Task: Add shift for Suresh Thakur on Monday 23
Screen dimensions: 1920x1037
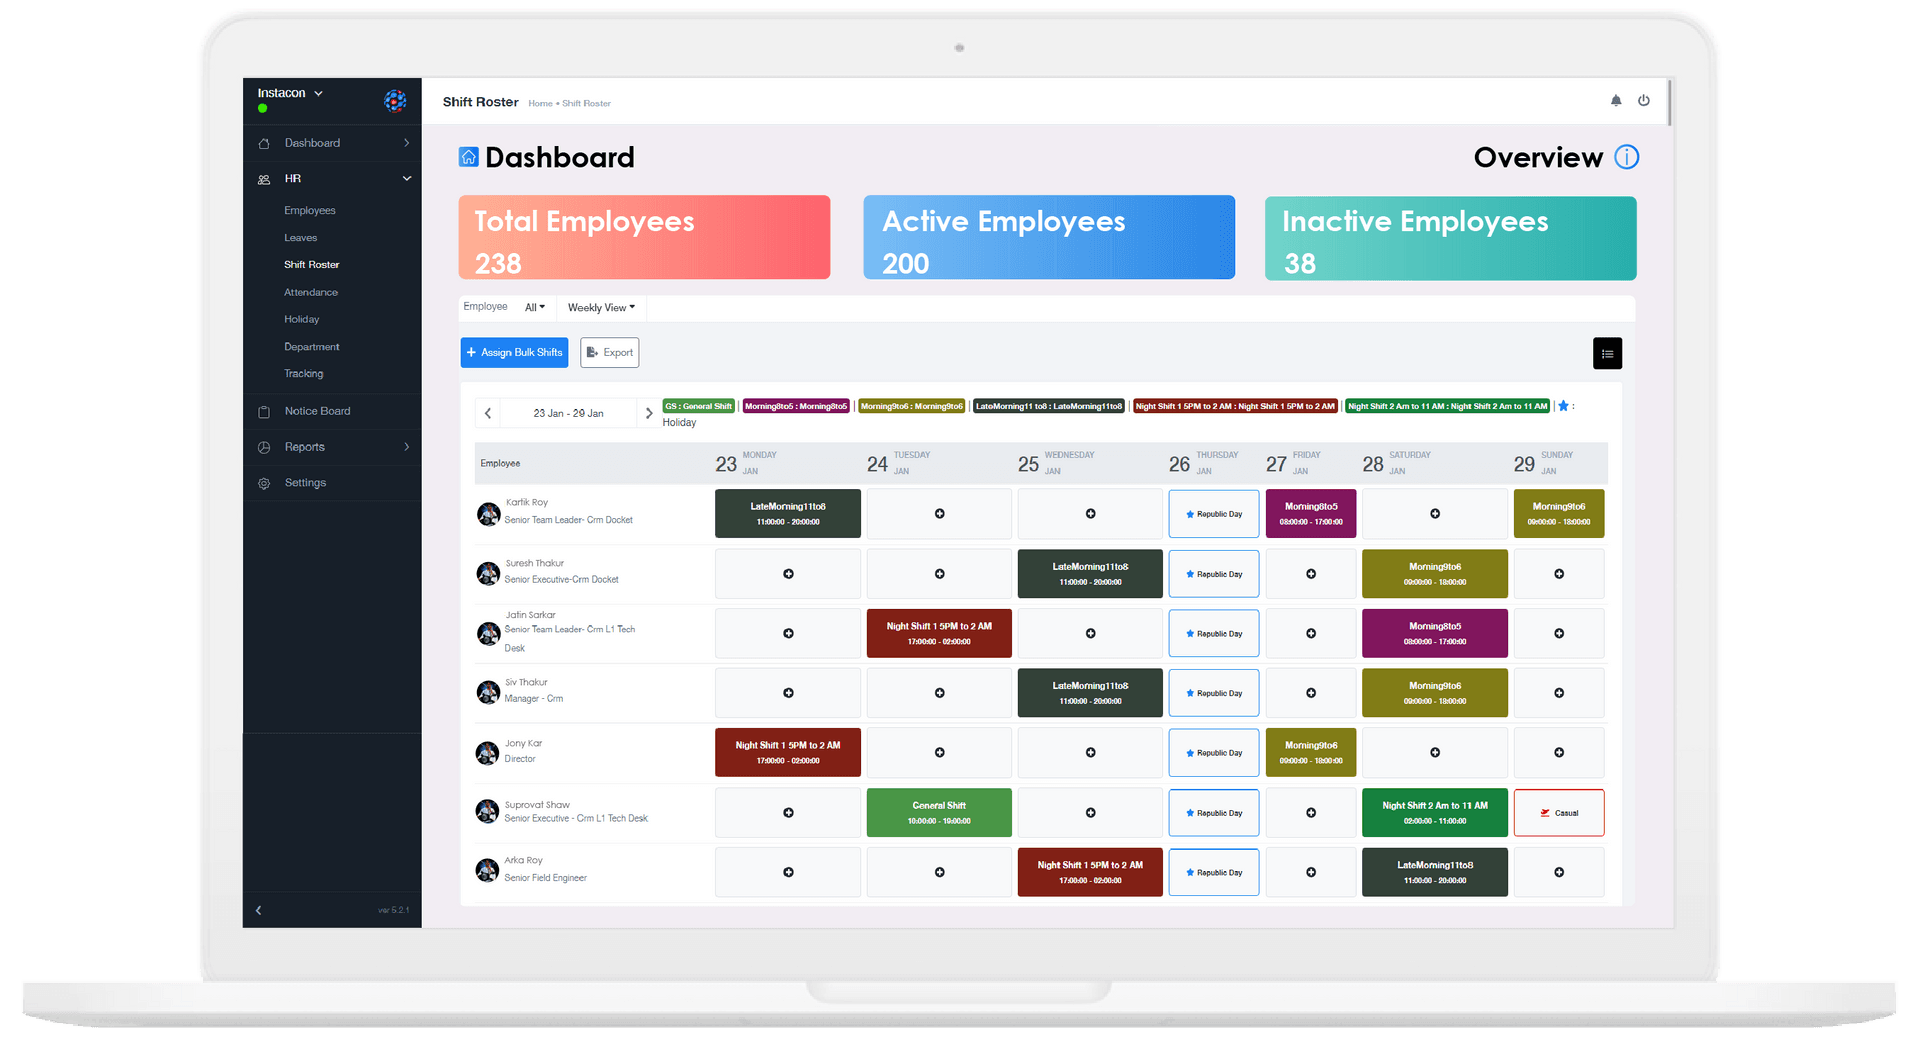Action: pos(788,574)
